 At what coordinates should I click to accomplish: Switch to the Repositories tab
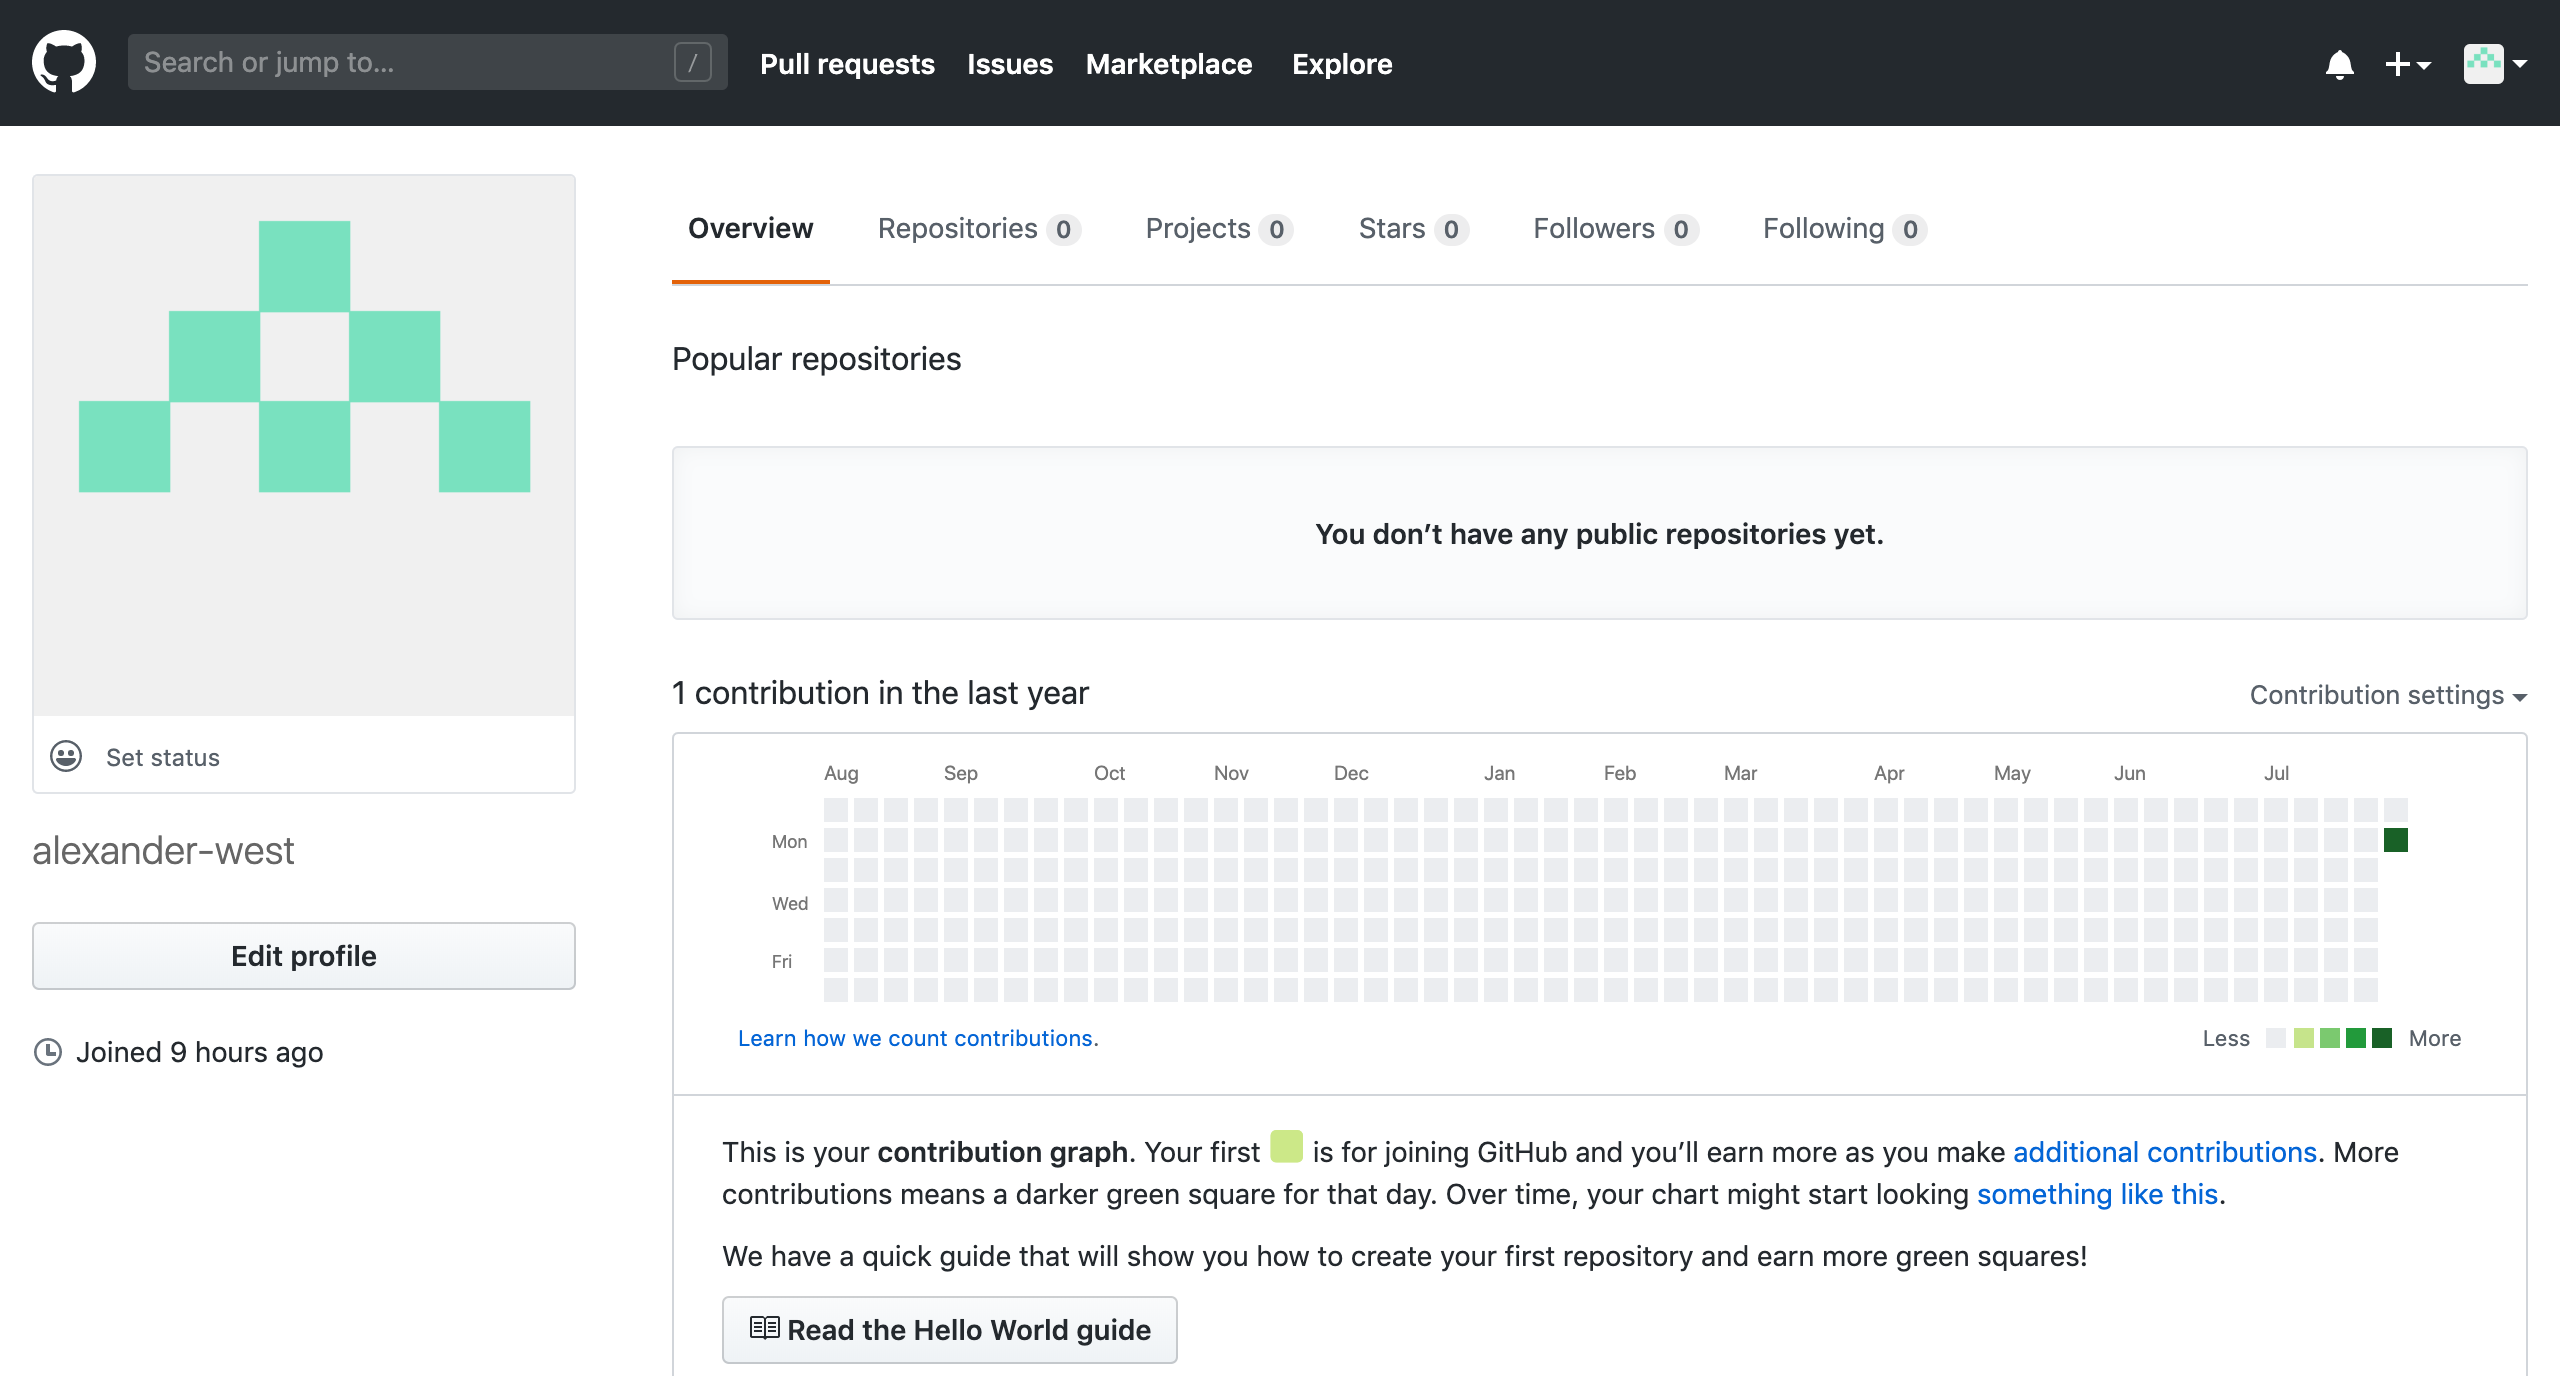[x=956, y=228]
